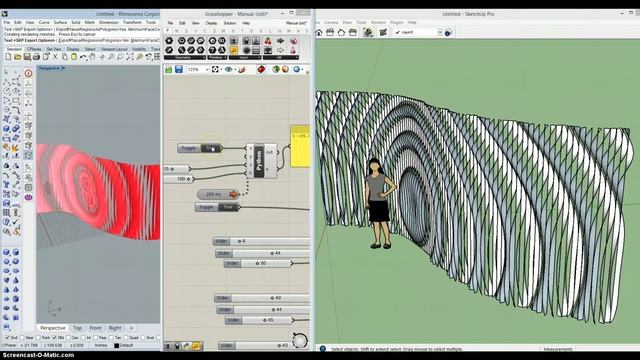The height and width of the screenshot is (360, 640).
Task: Click the sketch pencil icon in Grasshopper toolbar
Action: click(x=242, y=69)
